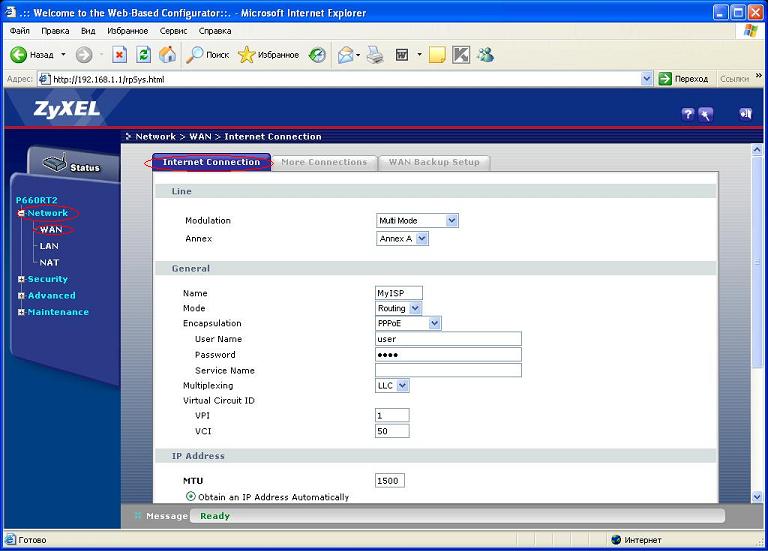Click the Windows flag logo

pyautogui.click(x=750, y=30)
